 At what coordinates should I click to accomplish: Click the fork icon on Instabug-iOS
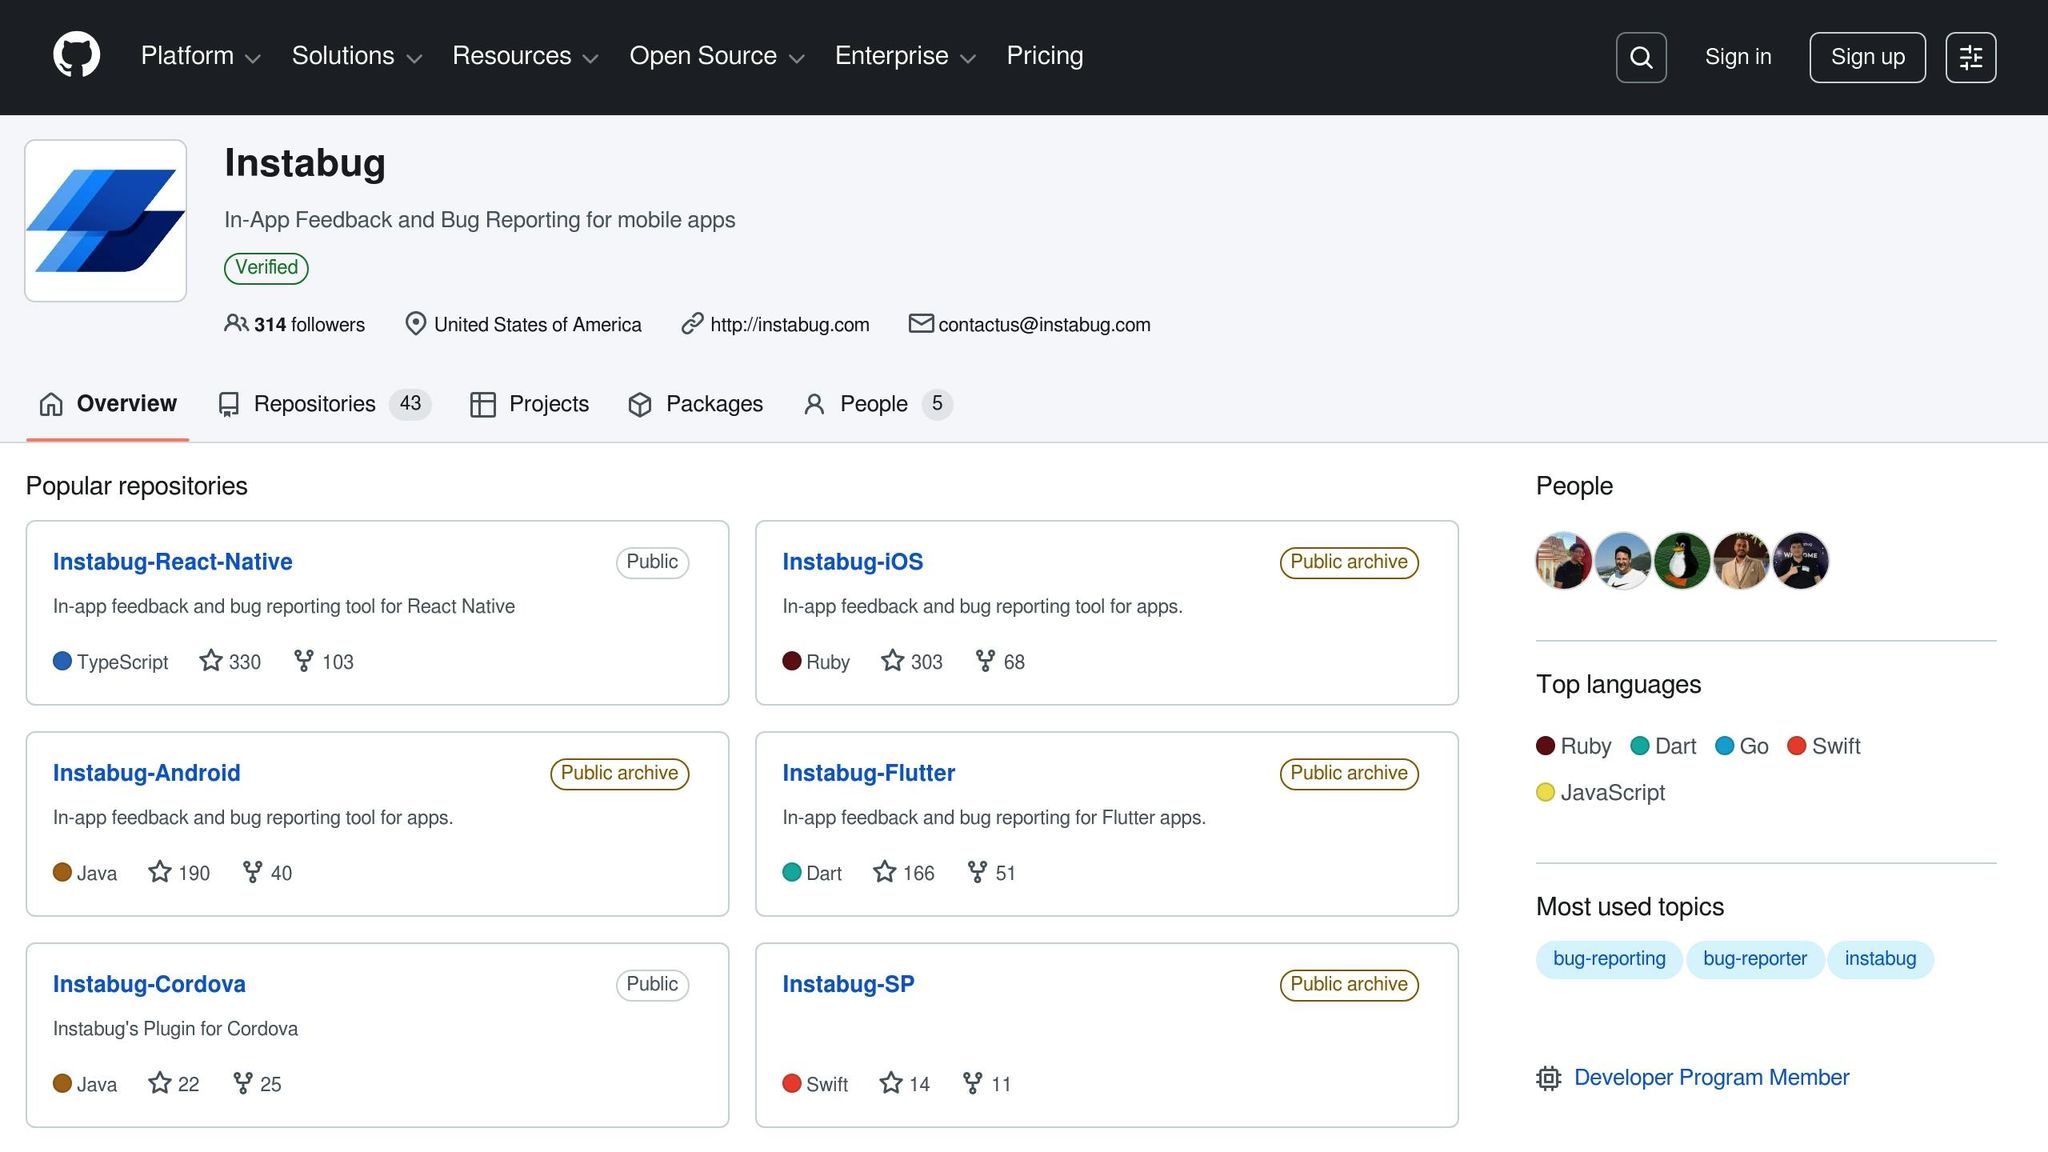(985, 661)
